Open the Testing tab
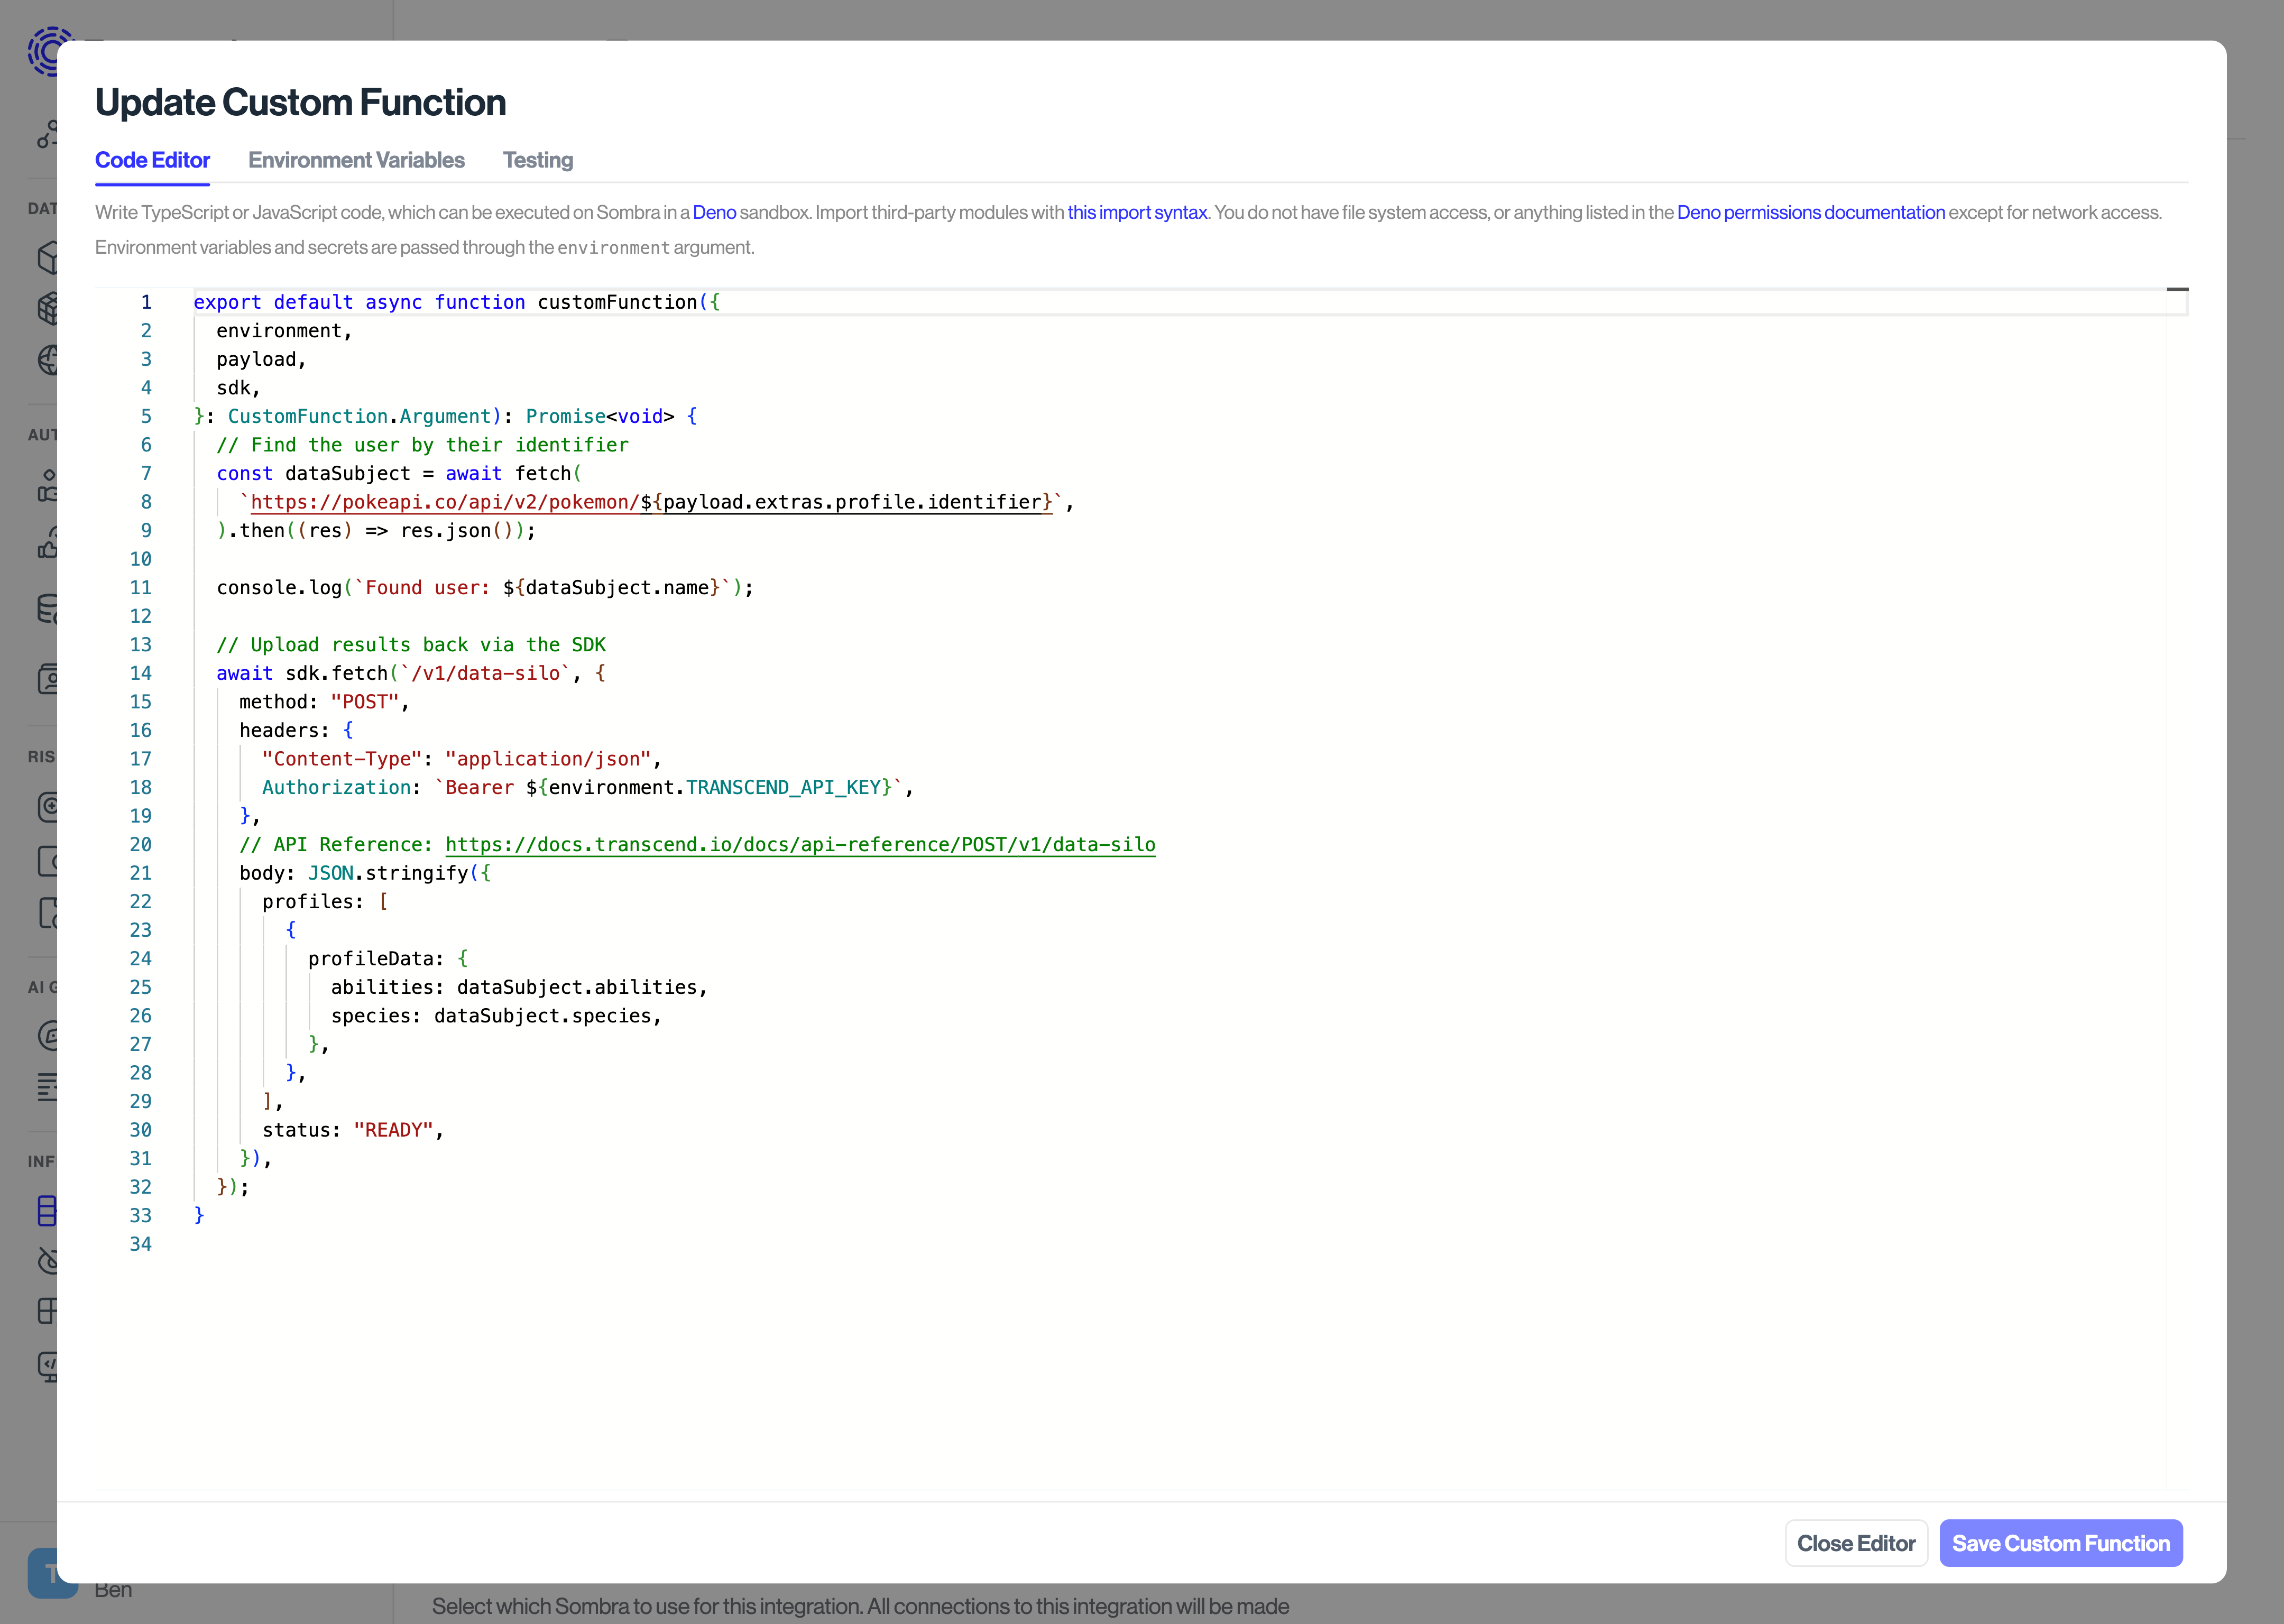 pyautogui.click(x=537, y=160)
